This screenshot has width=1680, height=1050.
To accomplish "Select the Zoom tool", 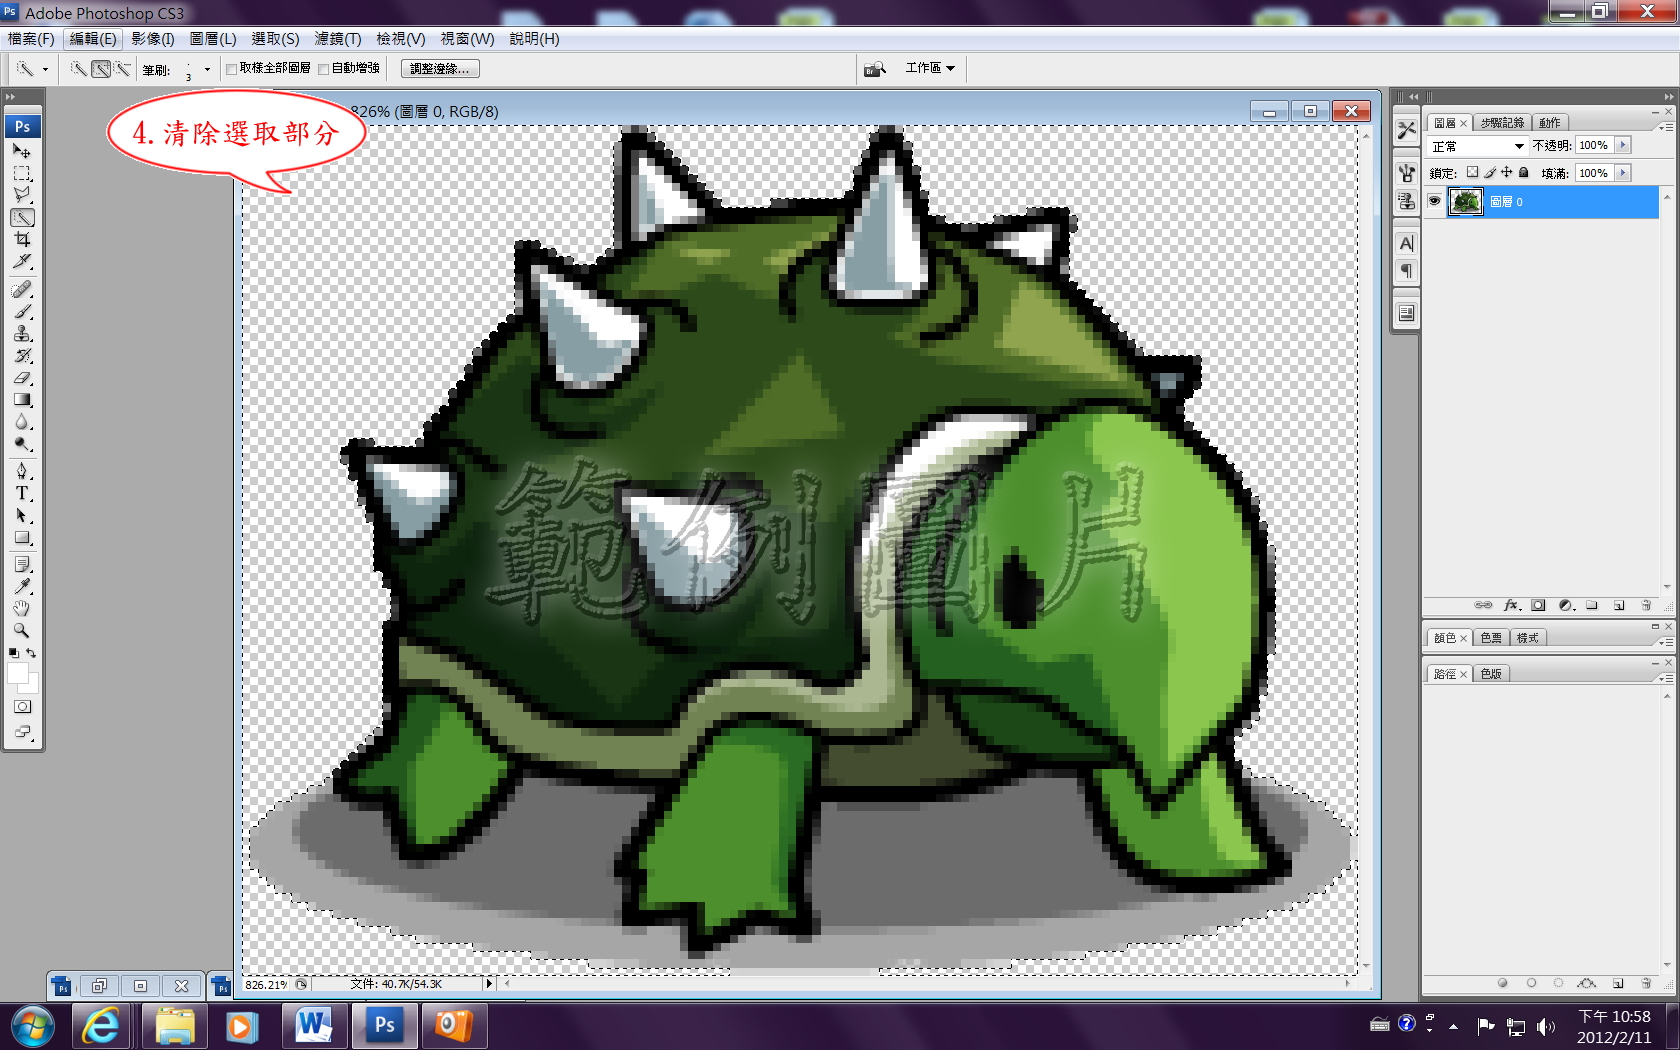I will tap(22, 630).
